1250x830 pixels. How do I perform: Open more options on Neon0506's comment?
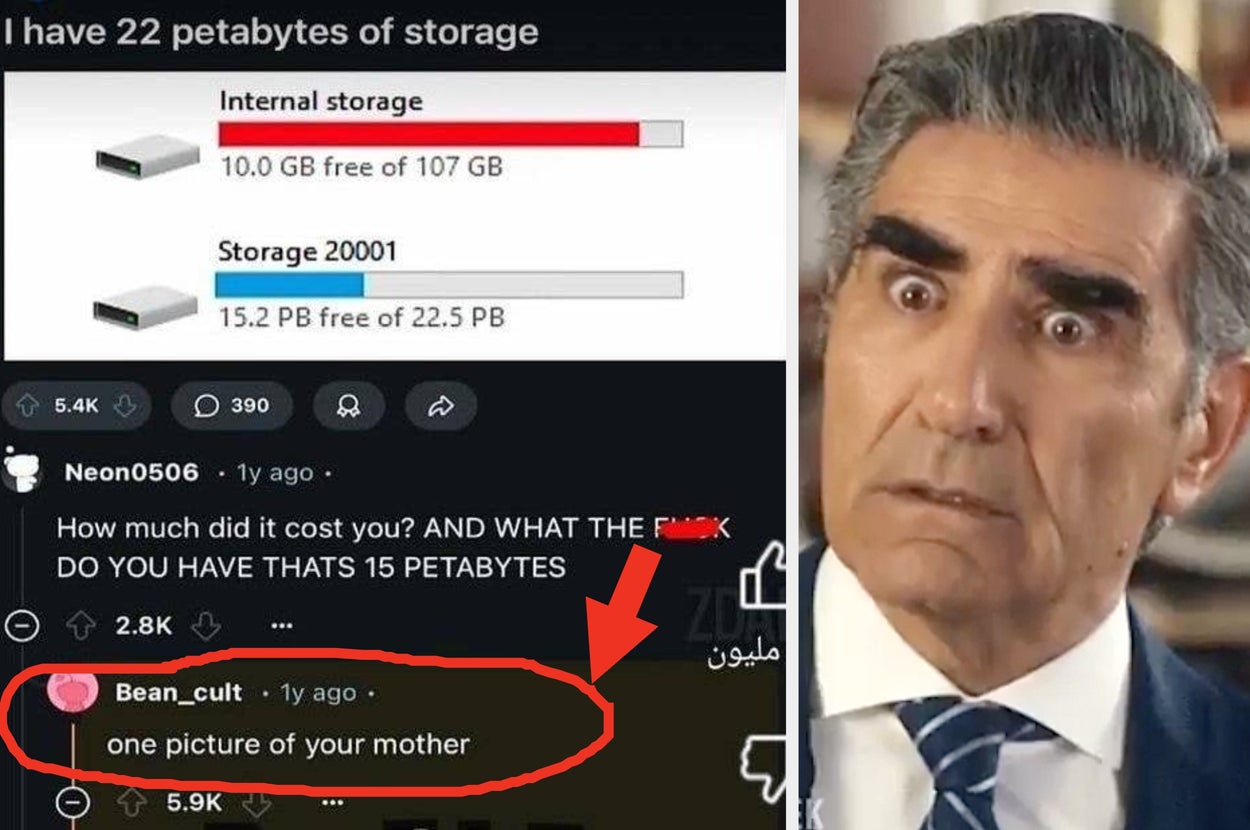pyautogui.click(x=281, y=626)
